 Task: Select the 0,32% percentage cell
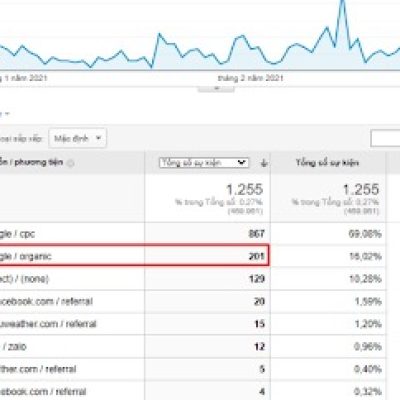coord(368,391)
